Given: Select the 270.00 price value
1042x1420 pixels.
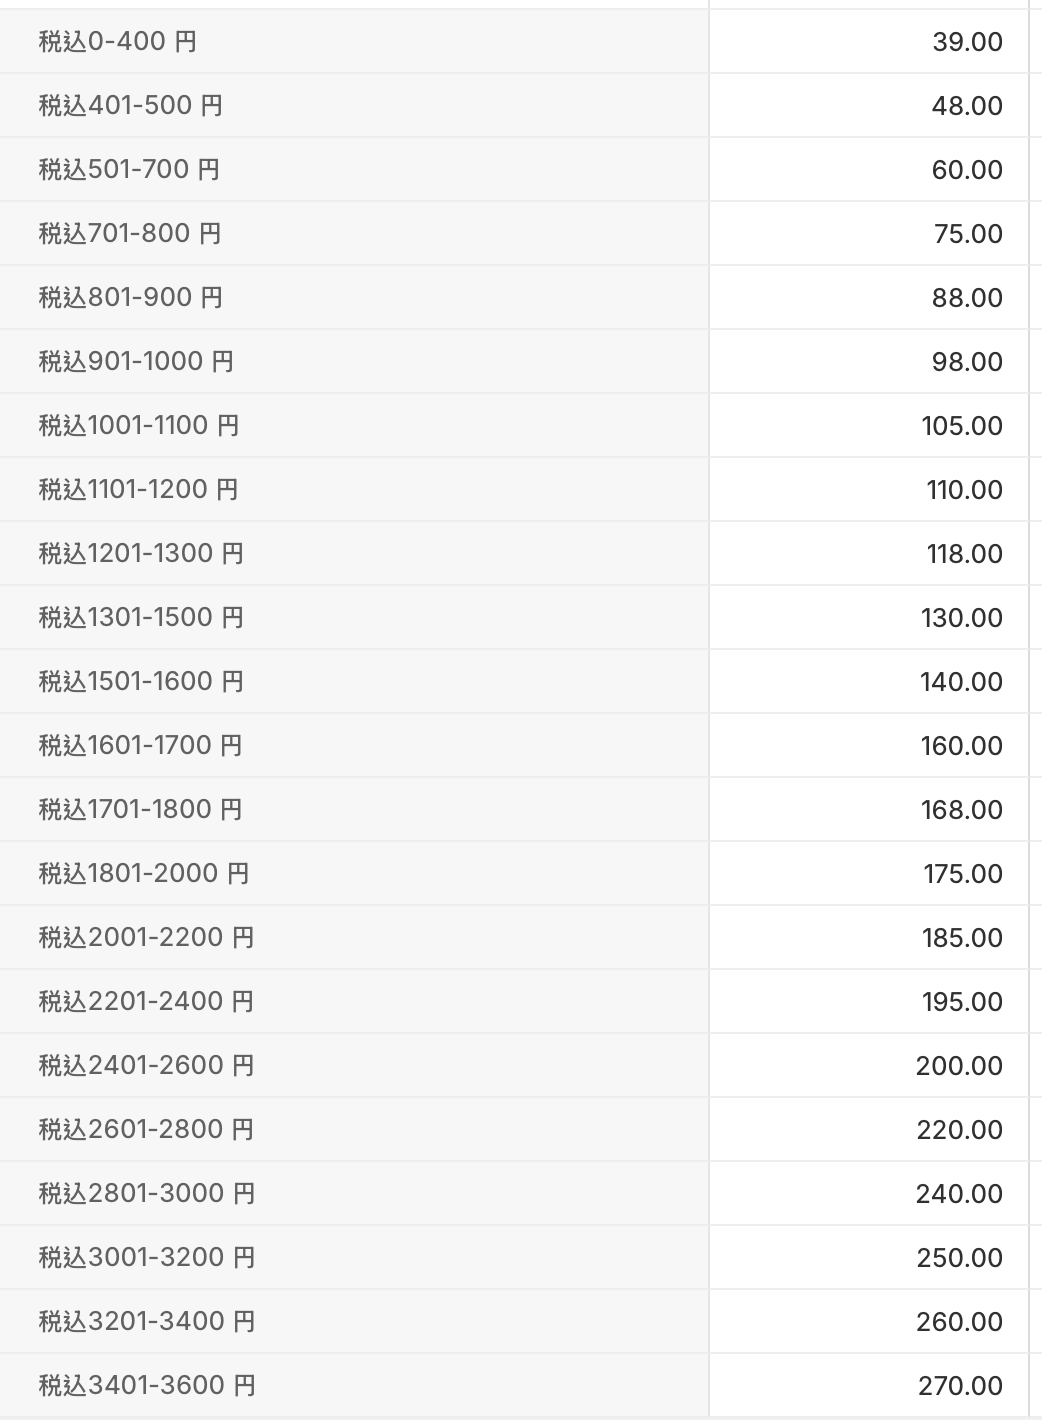Looking at the screenshot, I should tap(960, 1386).
